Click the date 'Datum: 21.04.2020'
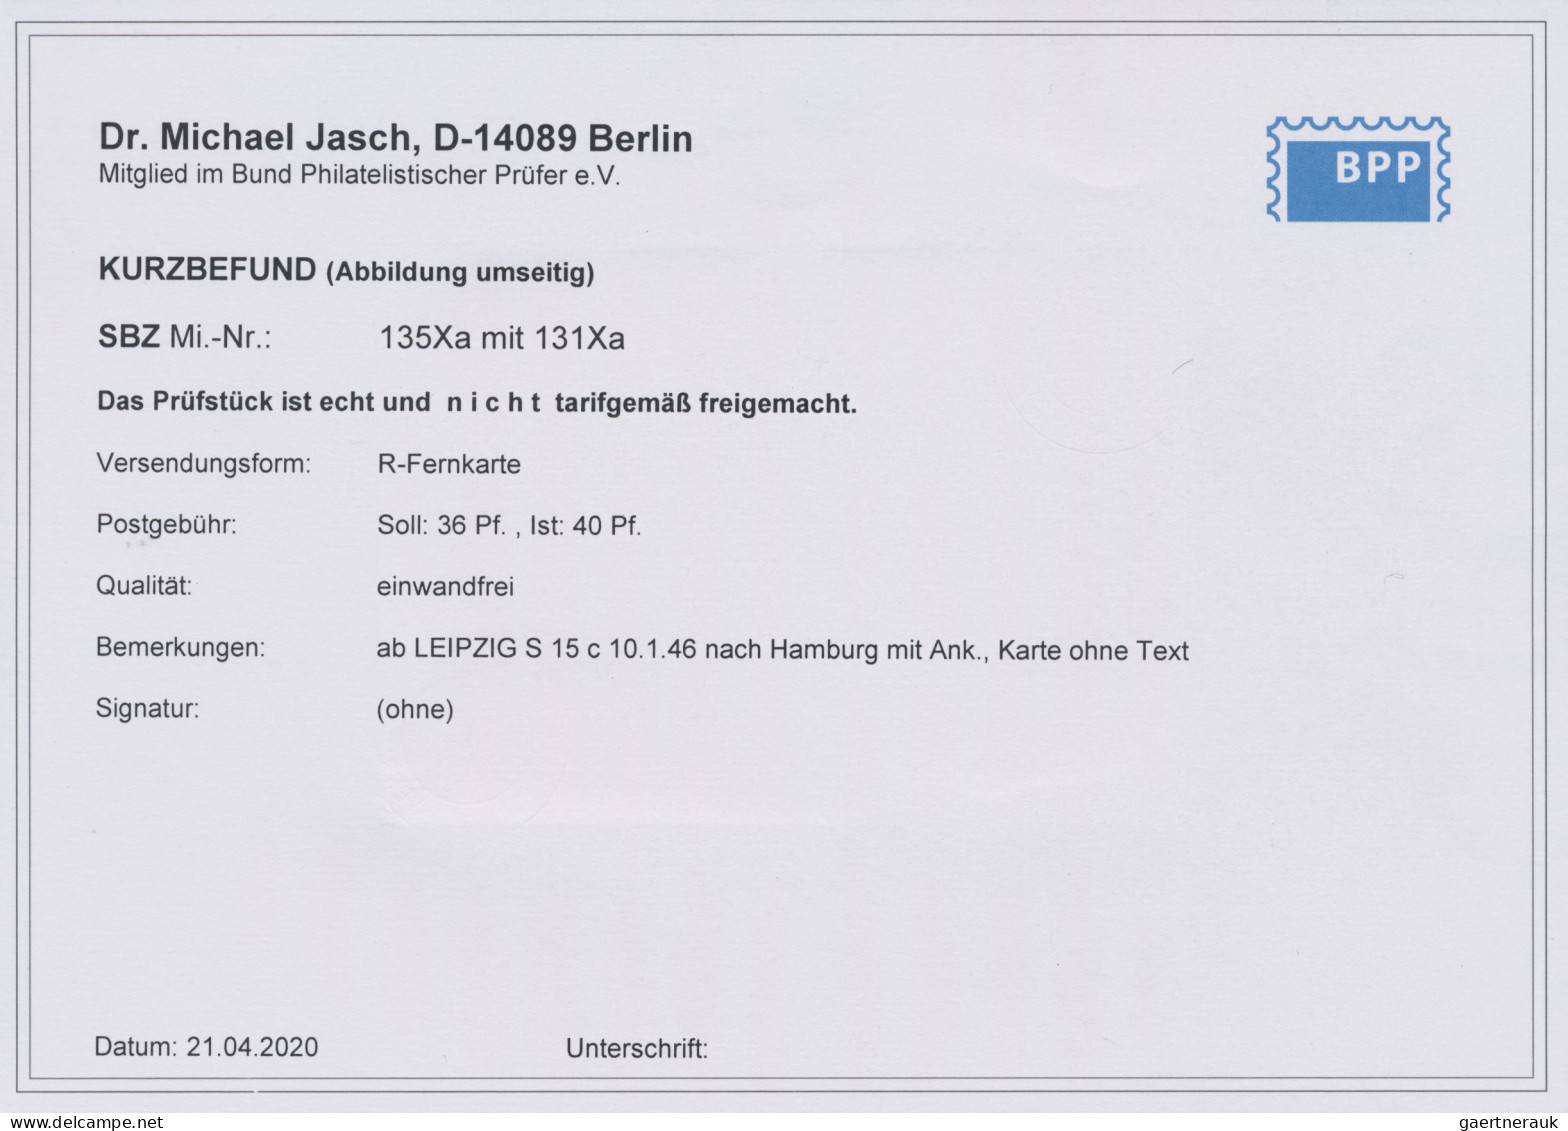The height and width of the screenshot is (1131, 1568). pos(206,1047)
